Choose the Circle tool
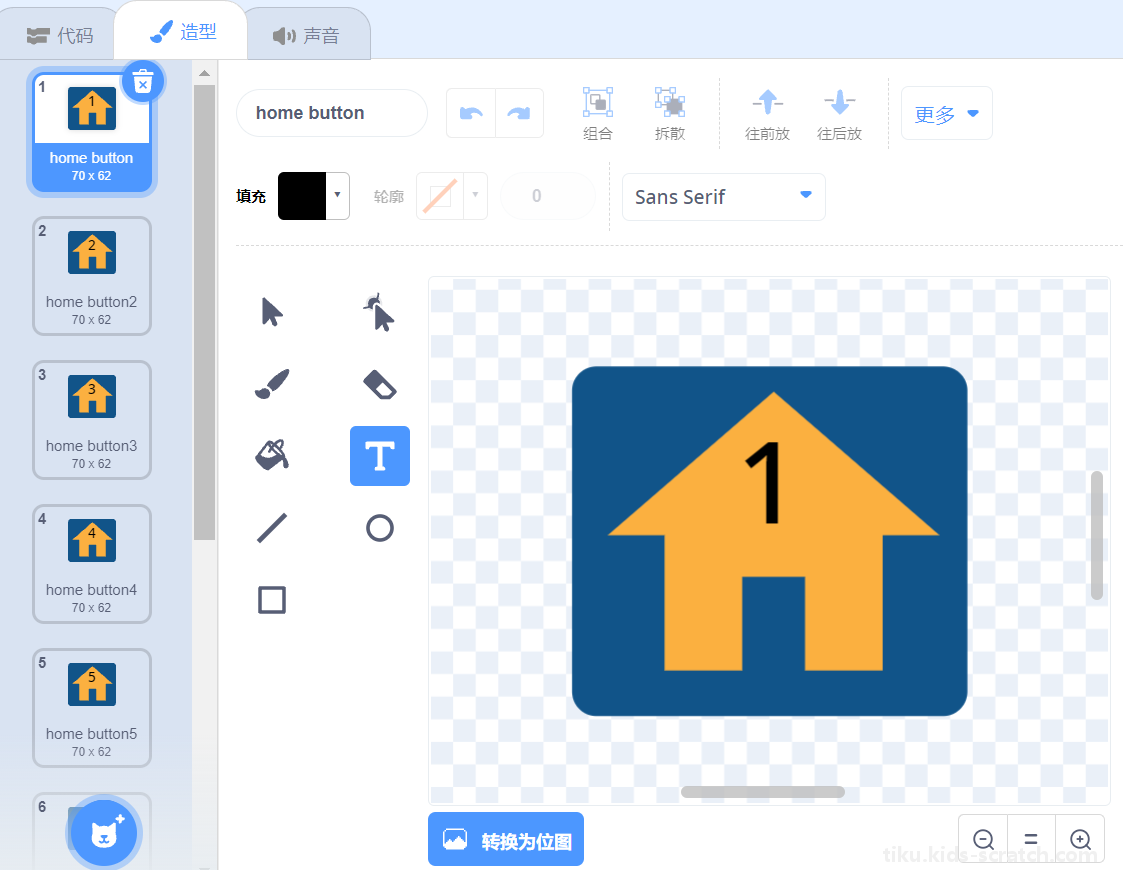This screenshot has width=1123, height=870. click(x=380, y=528)
